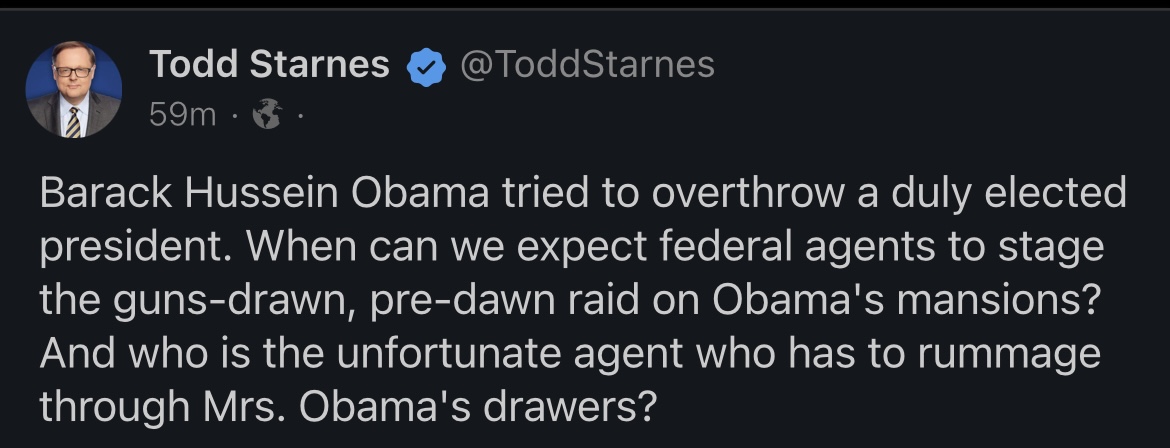Image resolution: width=1170 pixels, height=448 pixels.
Task: Open the Todd Starnes display name
Action: click(x=269, y=65)
